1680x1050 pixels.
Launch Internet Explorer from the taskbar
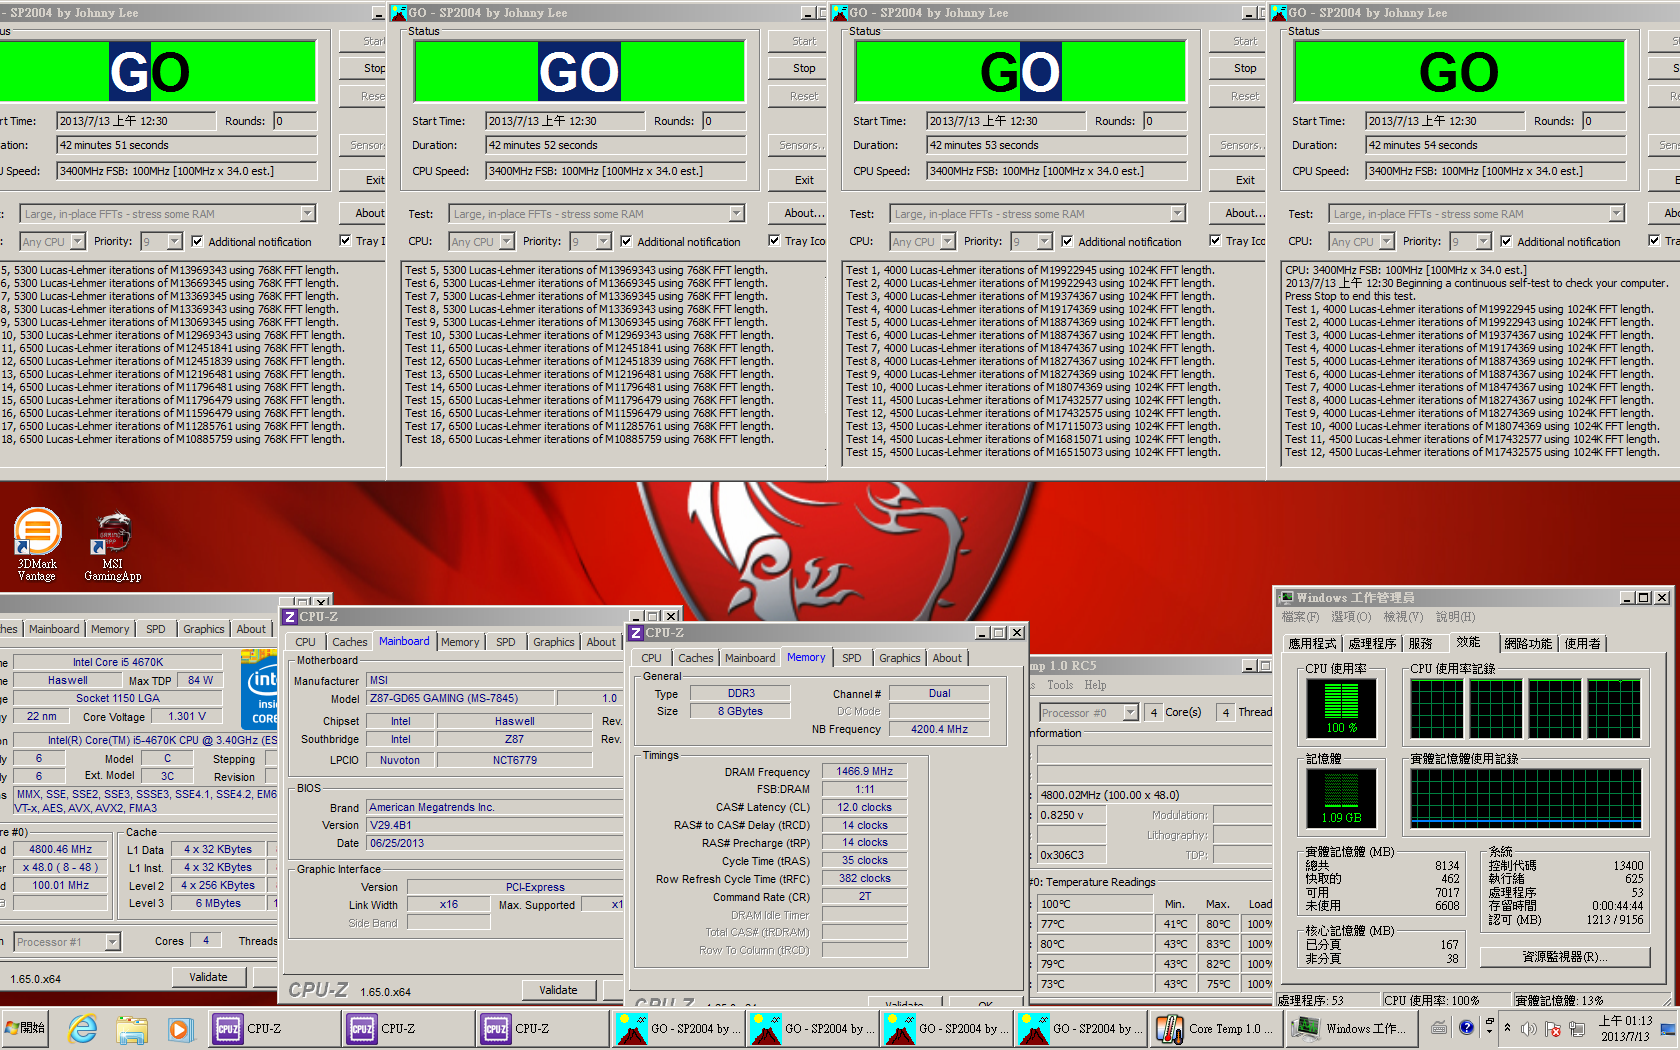click(x=83, y=1028)
